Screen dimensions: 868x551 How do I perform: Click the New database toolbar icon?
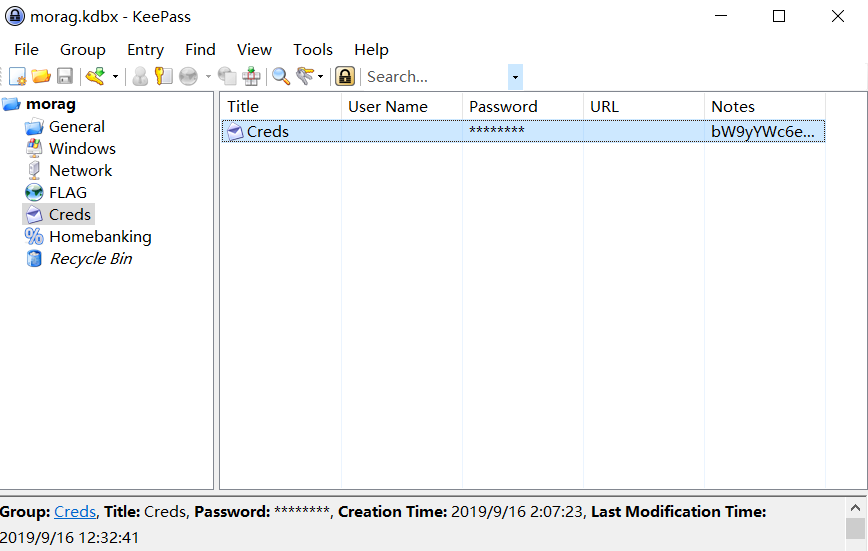(x=18, y=76)
